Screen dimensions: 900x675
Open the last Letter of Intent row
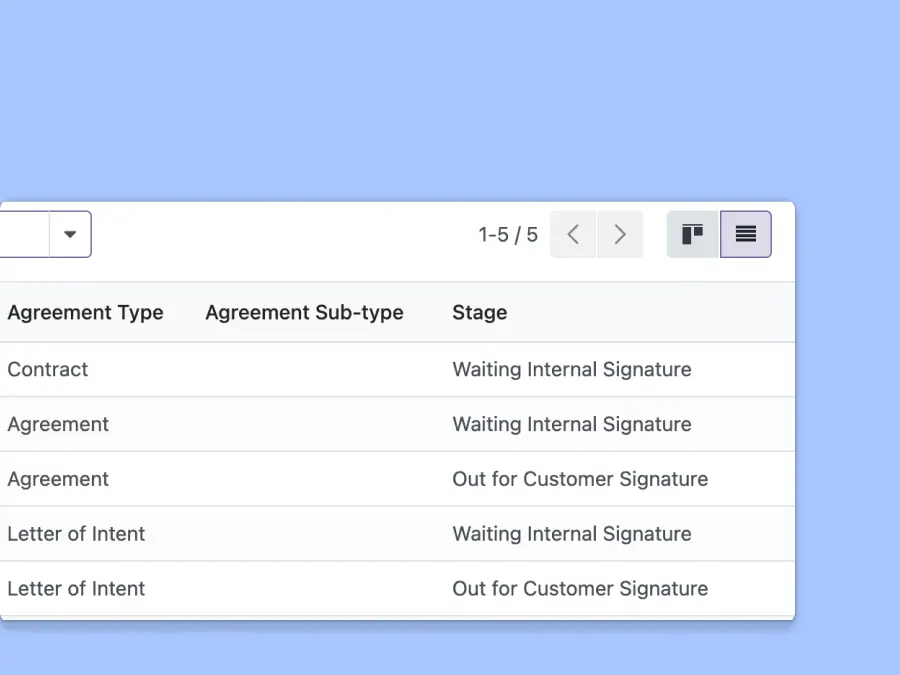(76, 589)
